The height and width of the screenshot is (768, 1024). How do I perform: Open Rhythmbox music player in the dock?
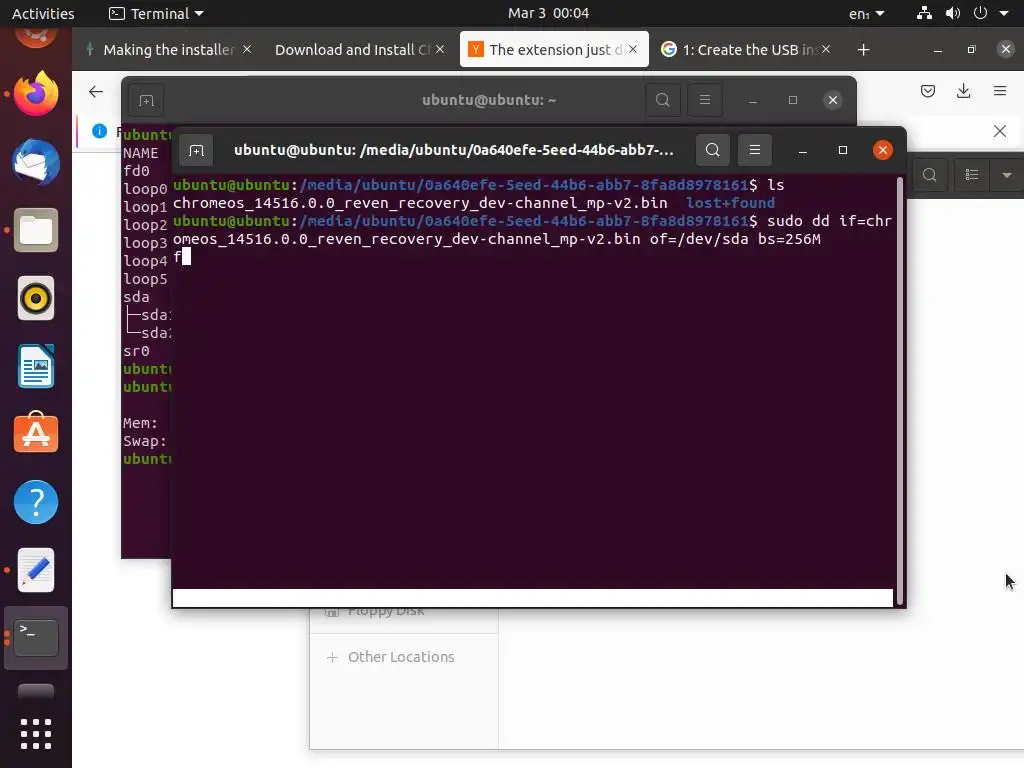[x=36, y=298]
